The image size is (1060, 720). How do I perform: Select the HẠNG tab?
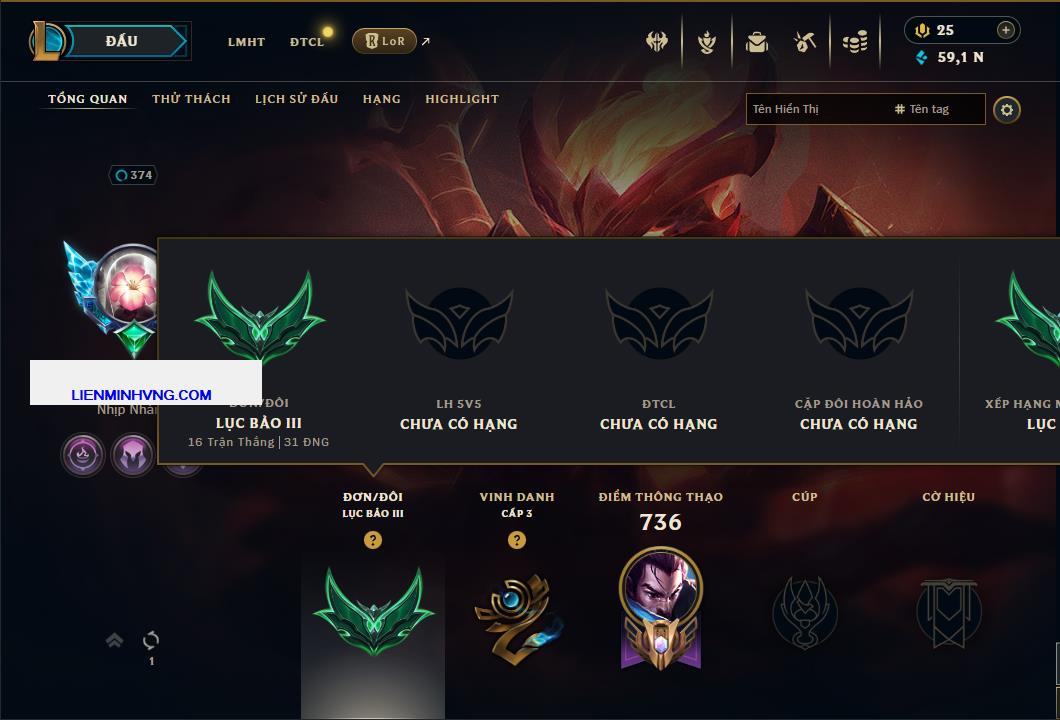click(381, 99)
